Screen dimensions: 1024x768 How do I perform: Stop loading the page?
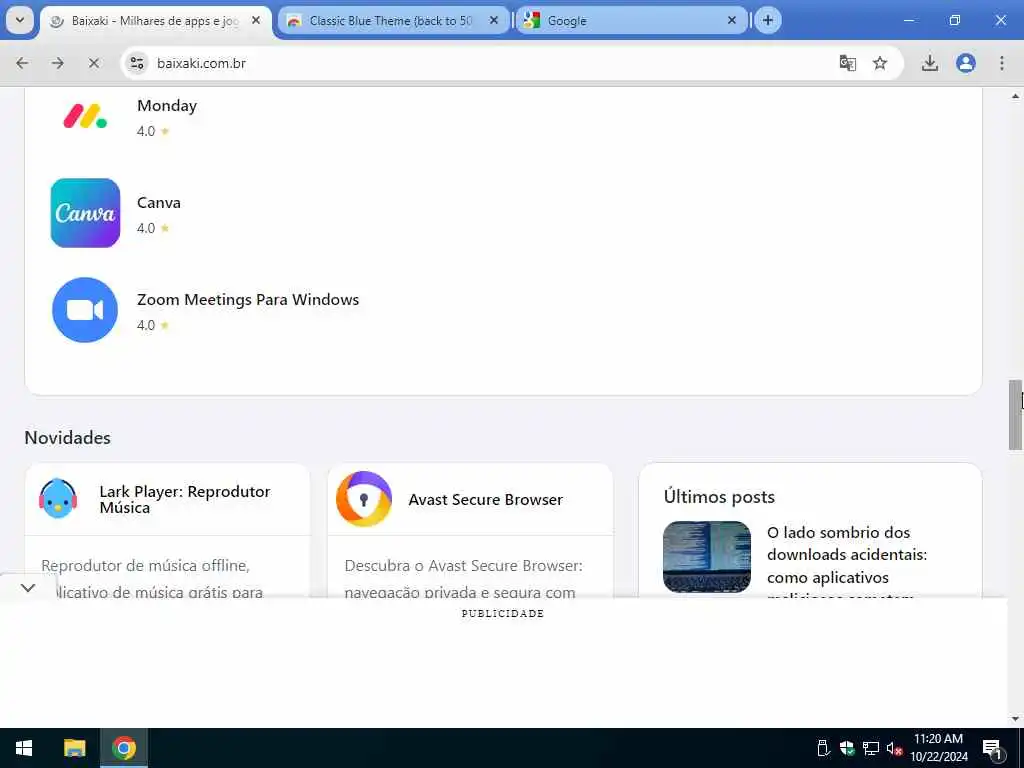click(x=93, y=63)
